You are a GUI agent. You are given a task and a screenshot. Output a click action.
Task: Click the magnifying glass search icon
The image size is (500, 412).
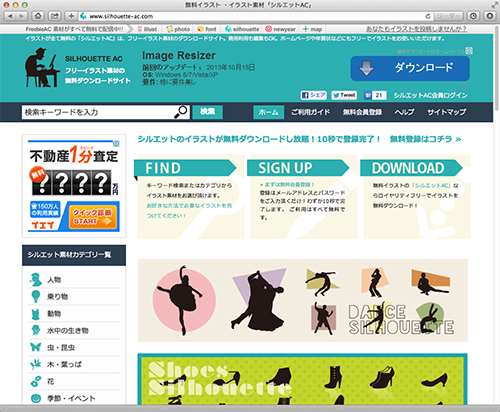pyautogui.click(x=181, y=112)
